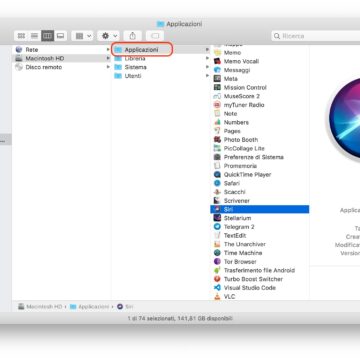Click the Preferenze di Sistema icon

217,157
